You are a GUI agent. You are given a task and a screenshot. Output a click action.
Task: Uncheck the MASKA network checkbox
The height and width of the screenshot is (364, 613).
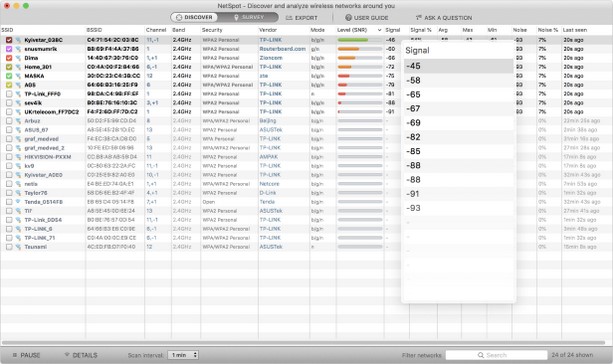[9, 76]
